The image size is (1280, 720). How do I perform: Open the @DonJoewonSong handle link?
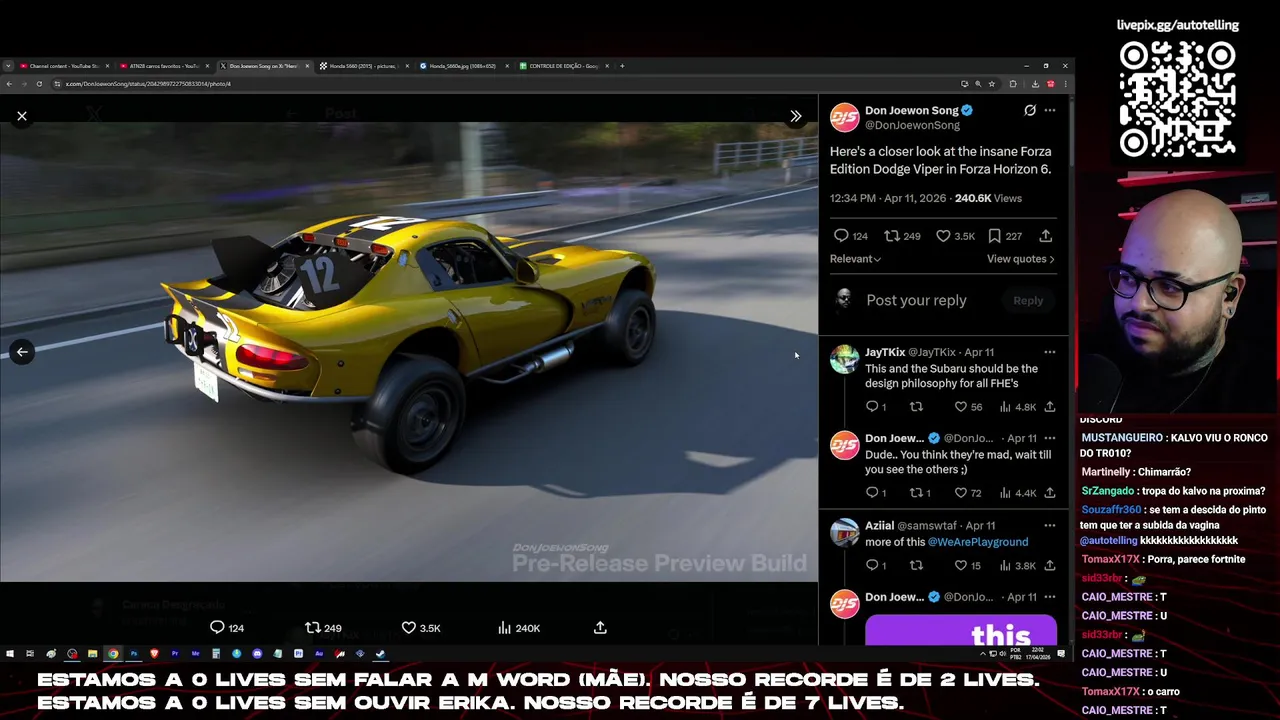coord(912,125)
